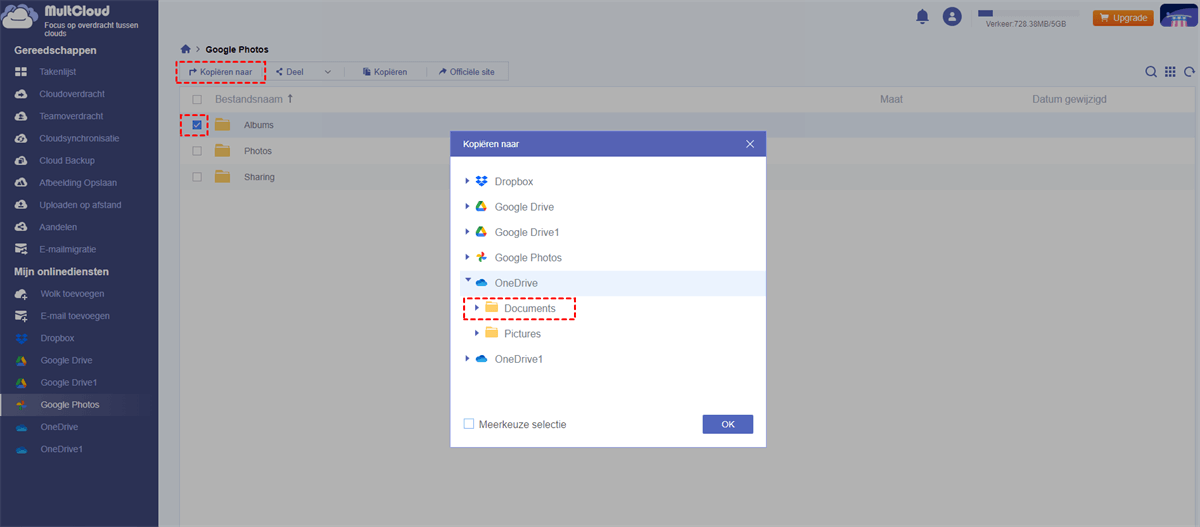Click the Deel toolbar button

(289, 72)
